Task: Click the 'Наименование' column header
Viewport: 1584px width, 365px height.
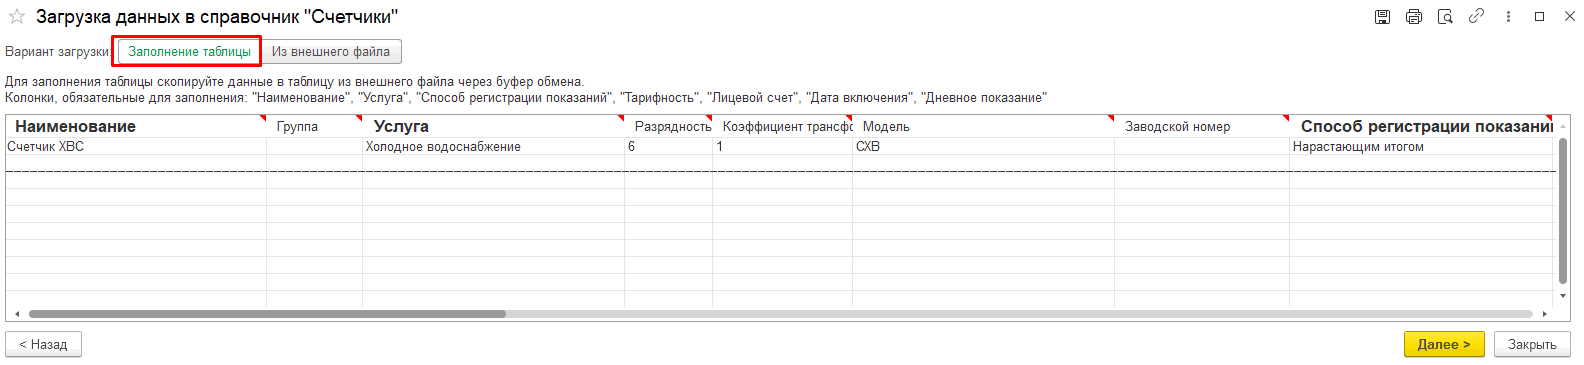Action: tap(136, 126)
